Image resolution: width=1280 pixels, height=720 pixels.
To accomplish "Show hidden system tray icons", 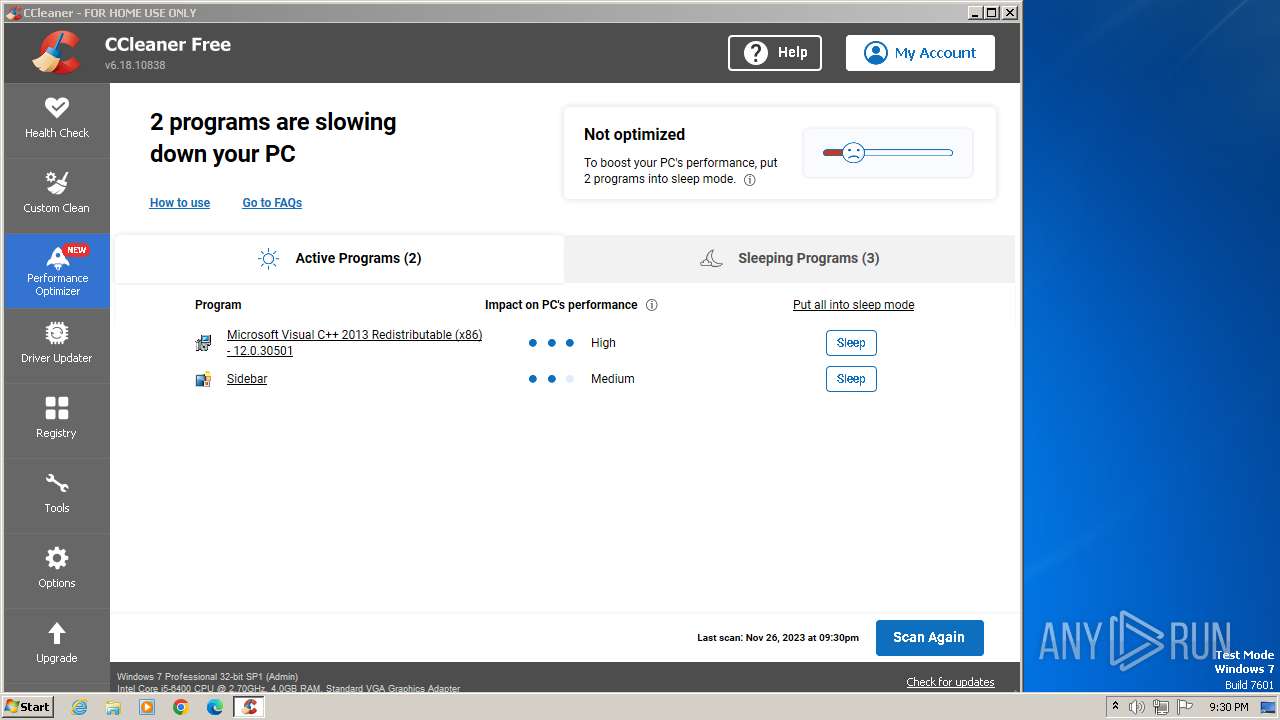I will [x=1115, y=707].
